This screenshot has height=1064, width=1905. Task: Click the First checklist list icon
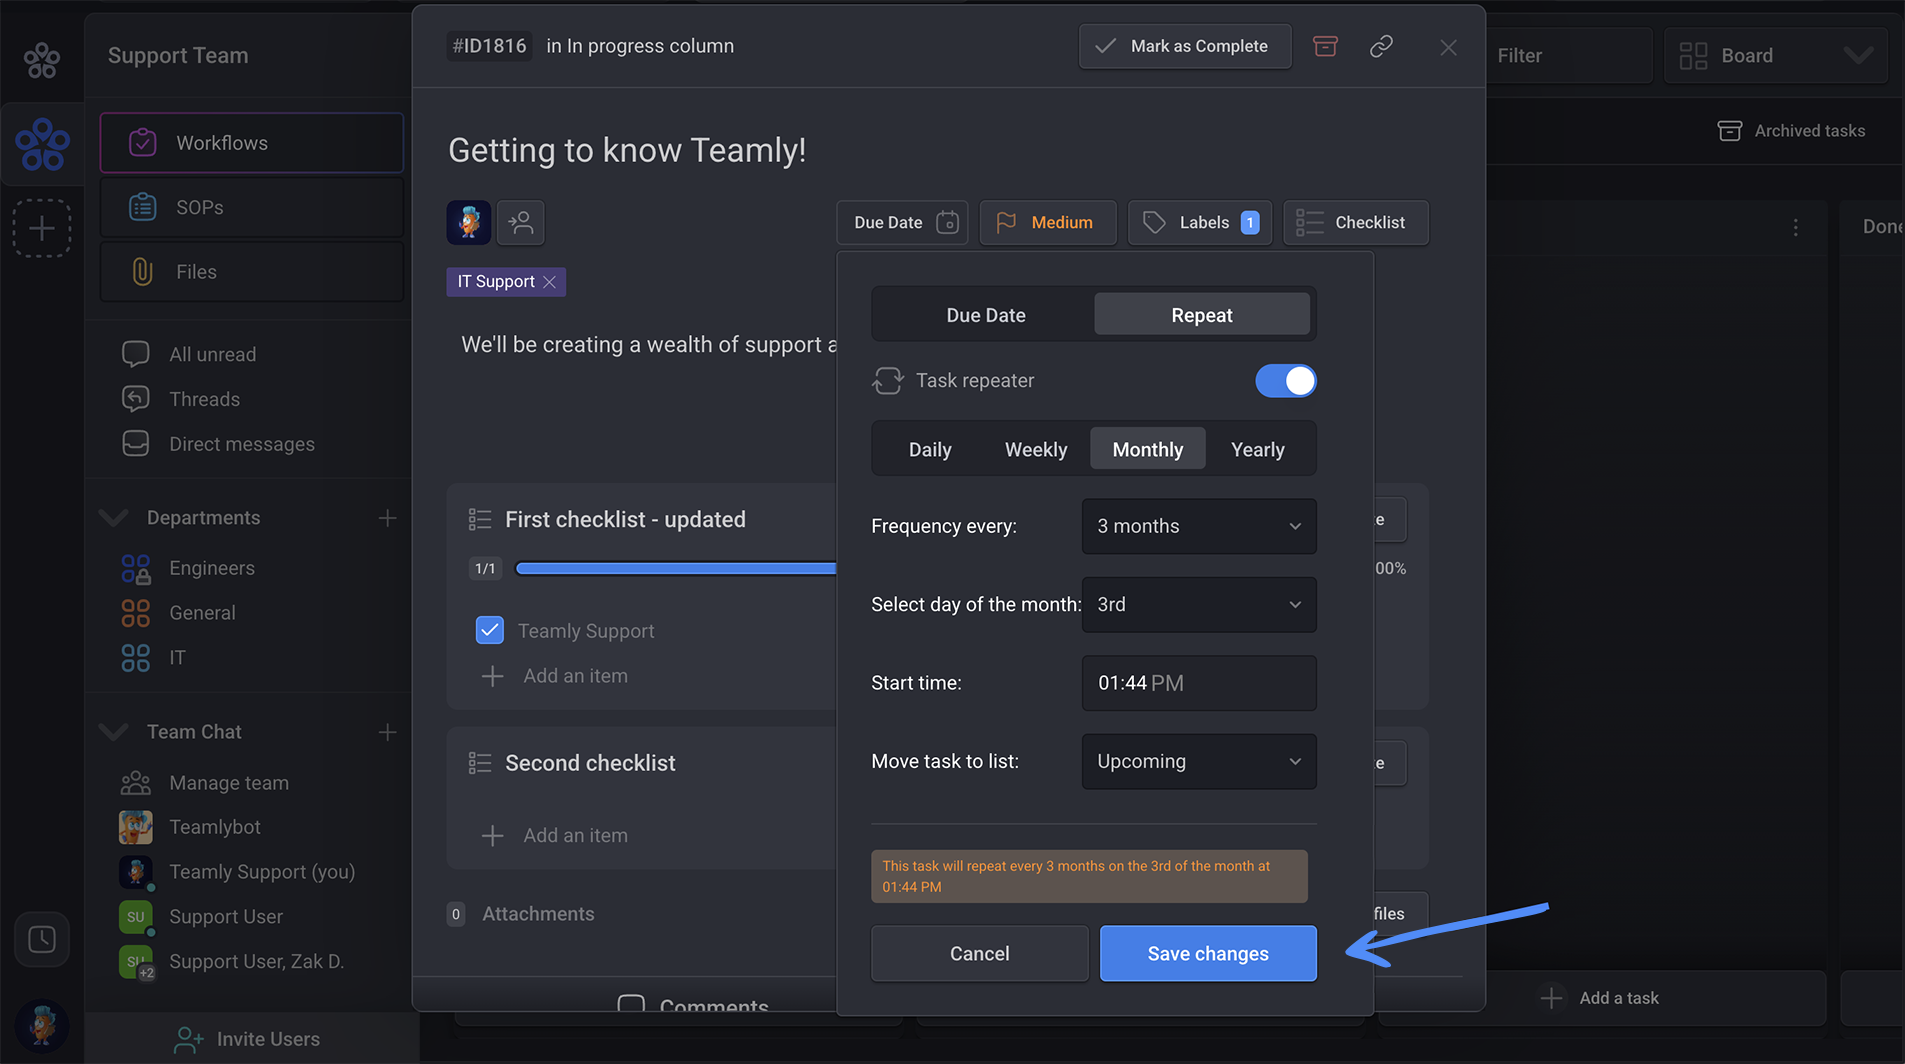click(480, 519)
